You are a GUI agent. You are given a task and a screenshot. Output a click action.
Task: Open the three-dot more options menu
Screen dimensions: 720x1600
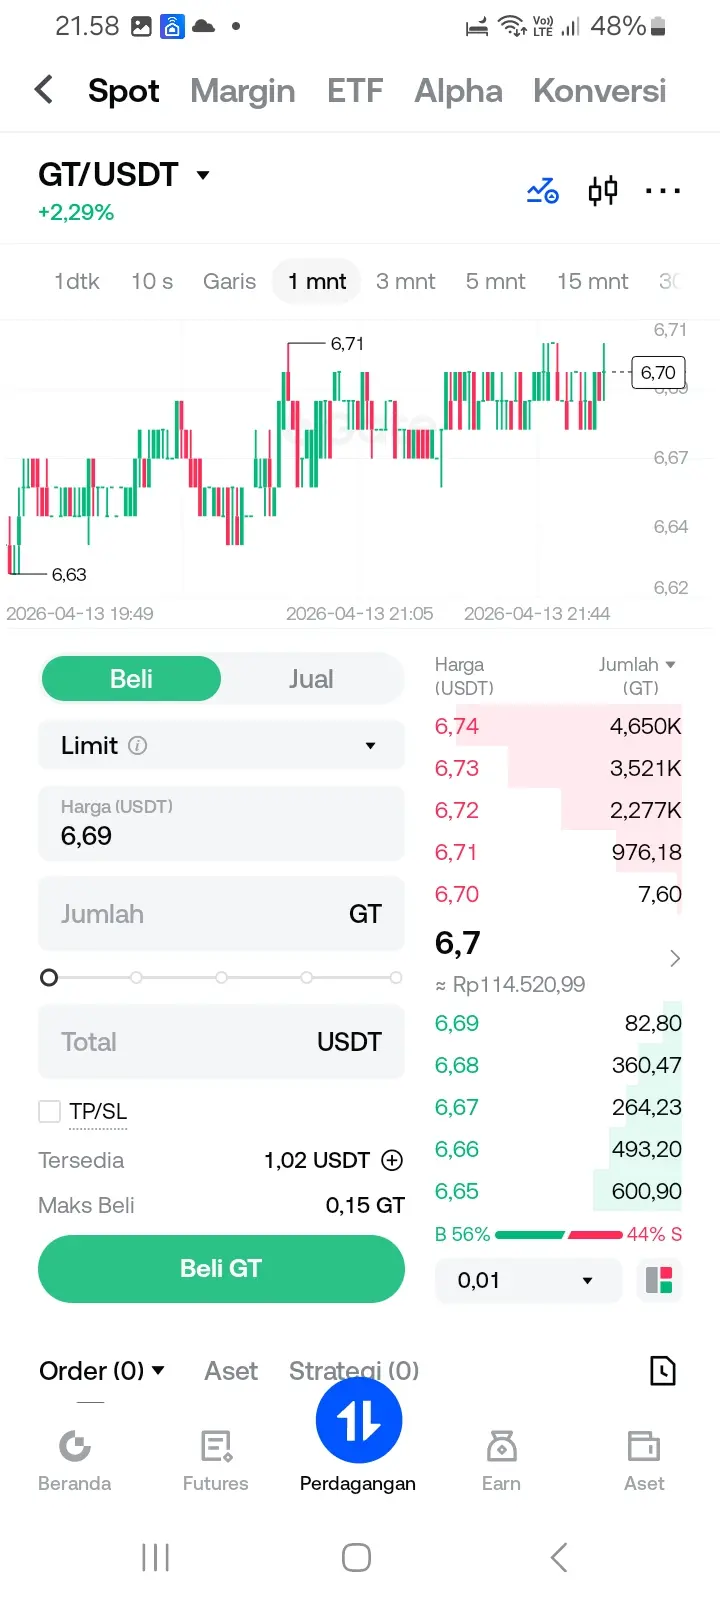(662, 190)
